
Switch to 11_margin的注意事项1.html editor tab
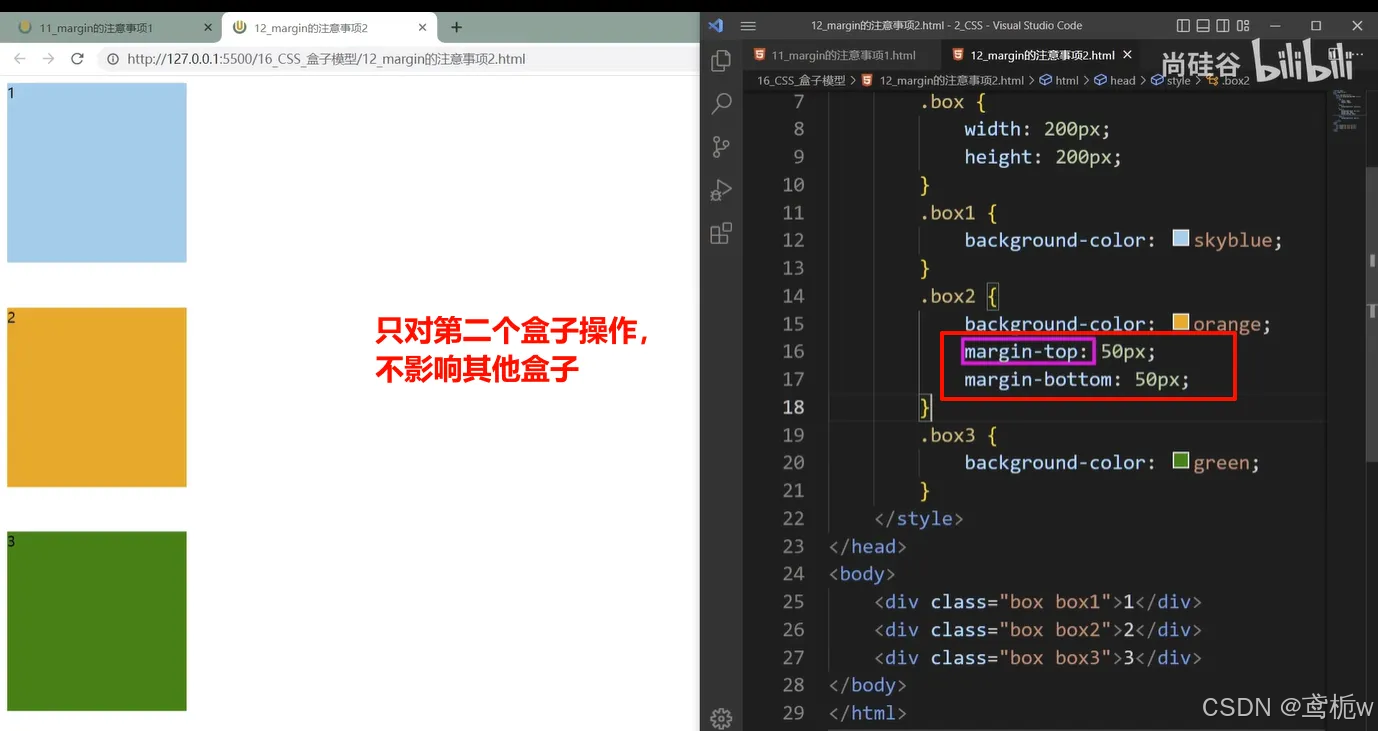[x=844, y=55]
